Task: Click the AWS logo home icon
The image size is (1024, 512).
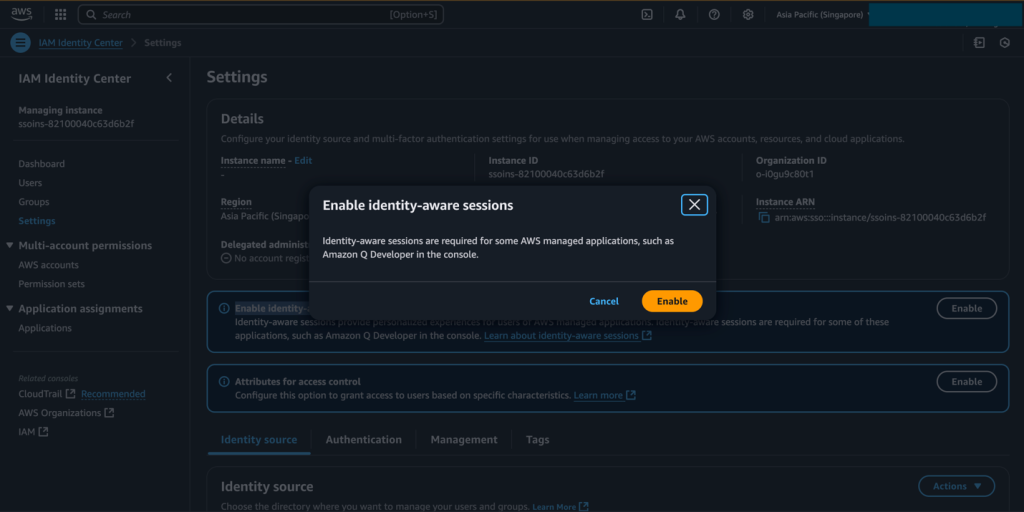Action: coord(22,14)
